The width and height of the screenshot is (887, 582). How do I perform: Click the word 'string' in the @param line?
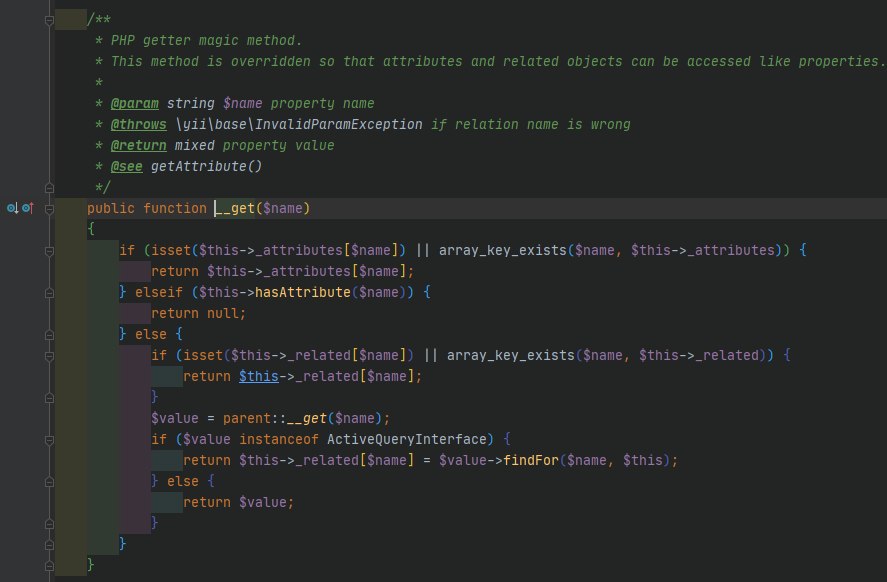click(x=191, y=104)
